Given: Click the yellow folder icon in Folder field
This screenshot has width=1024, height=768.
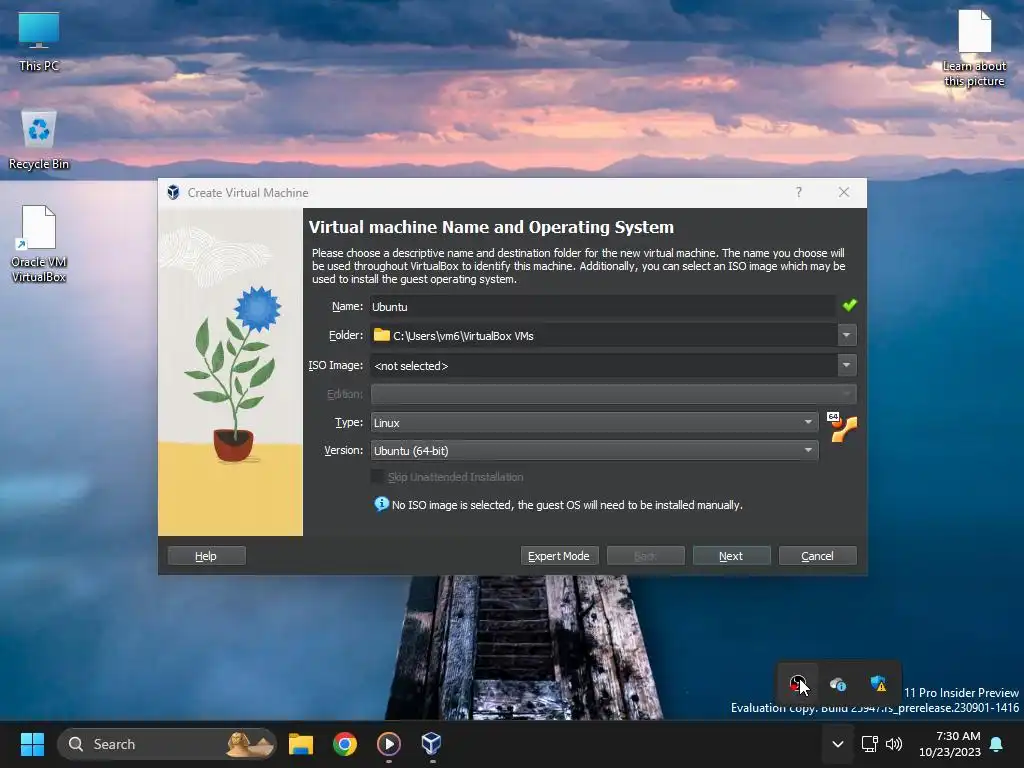Looking at the screenshot, I should click(381, 335).
